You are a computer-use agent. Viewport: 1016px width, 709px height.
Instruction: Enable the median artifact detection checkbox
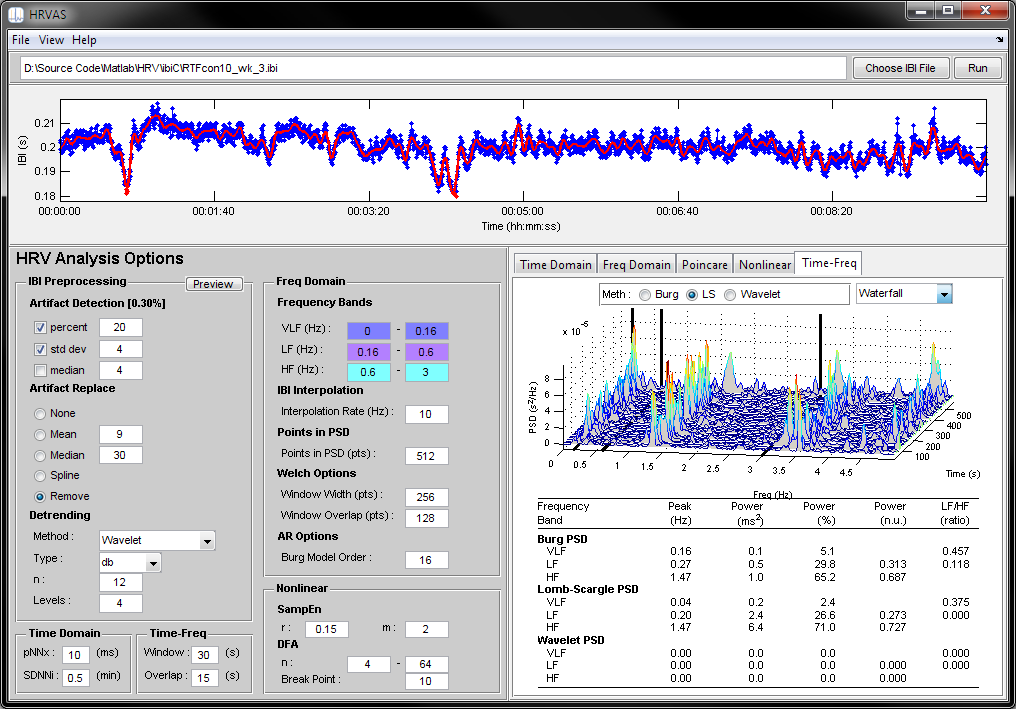point(41,370)
